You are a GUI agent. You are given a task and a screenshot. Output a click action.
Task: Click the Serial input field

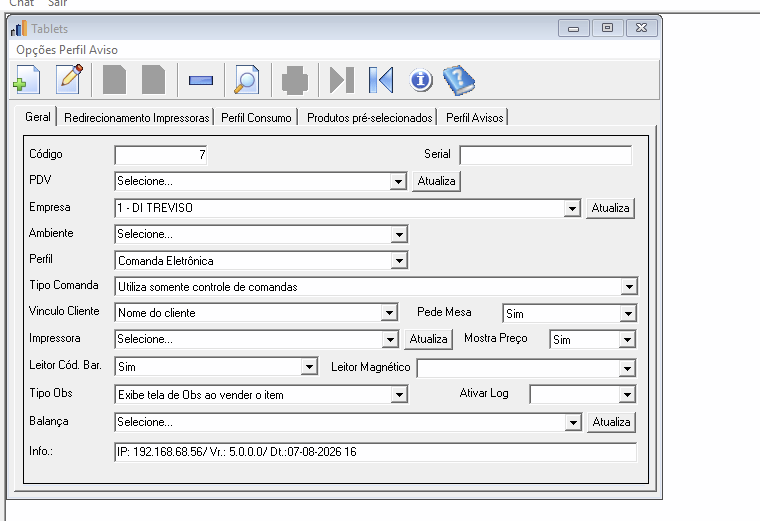click(546, 155)
